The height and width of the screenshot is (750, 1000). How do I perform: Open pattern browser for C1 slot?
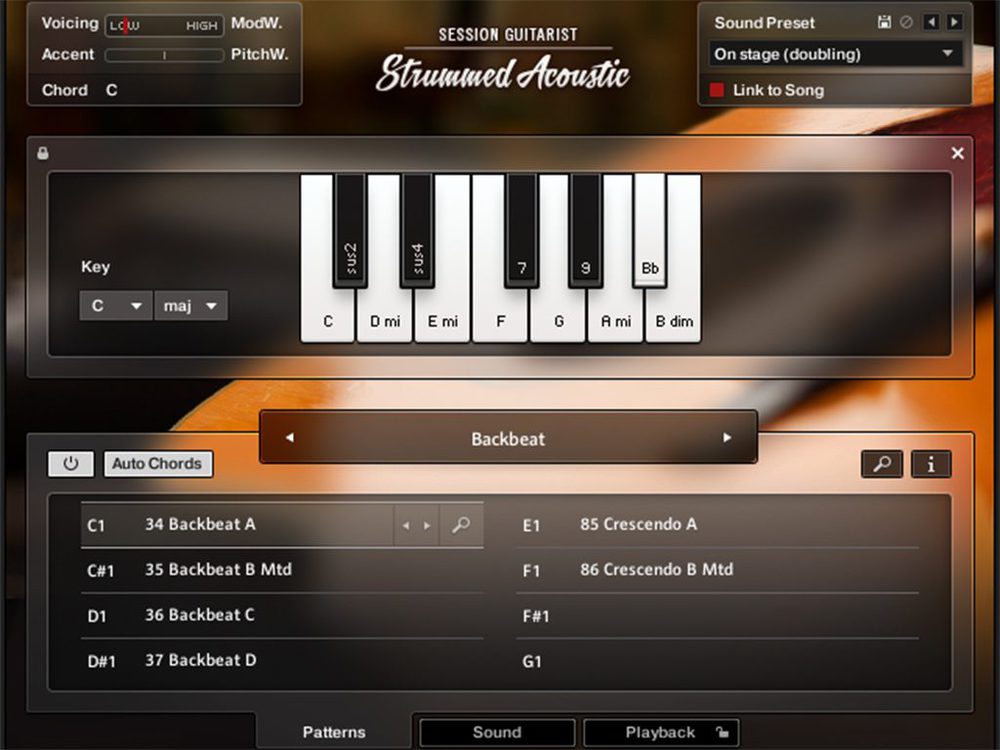point(461,526)
